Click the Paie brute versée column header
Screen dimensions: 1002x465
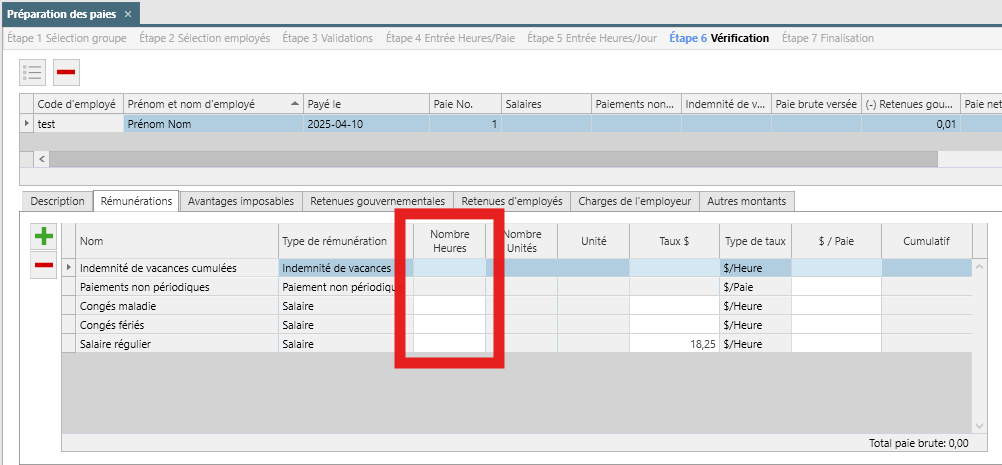click(x=816, y=103)
